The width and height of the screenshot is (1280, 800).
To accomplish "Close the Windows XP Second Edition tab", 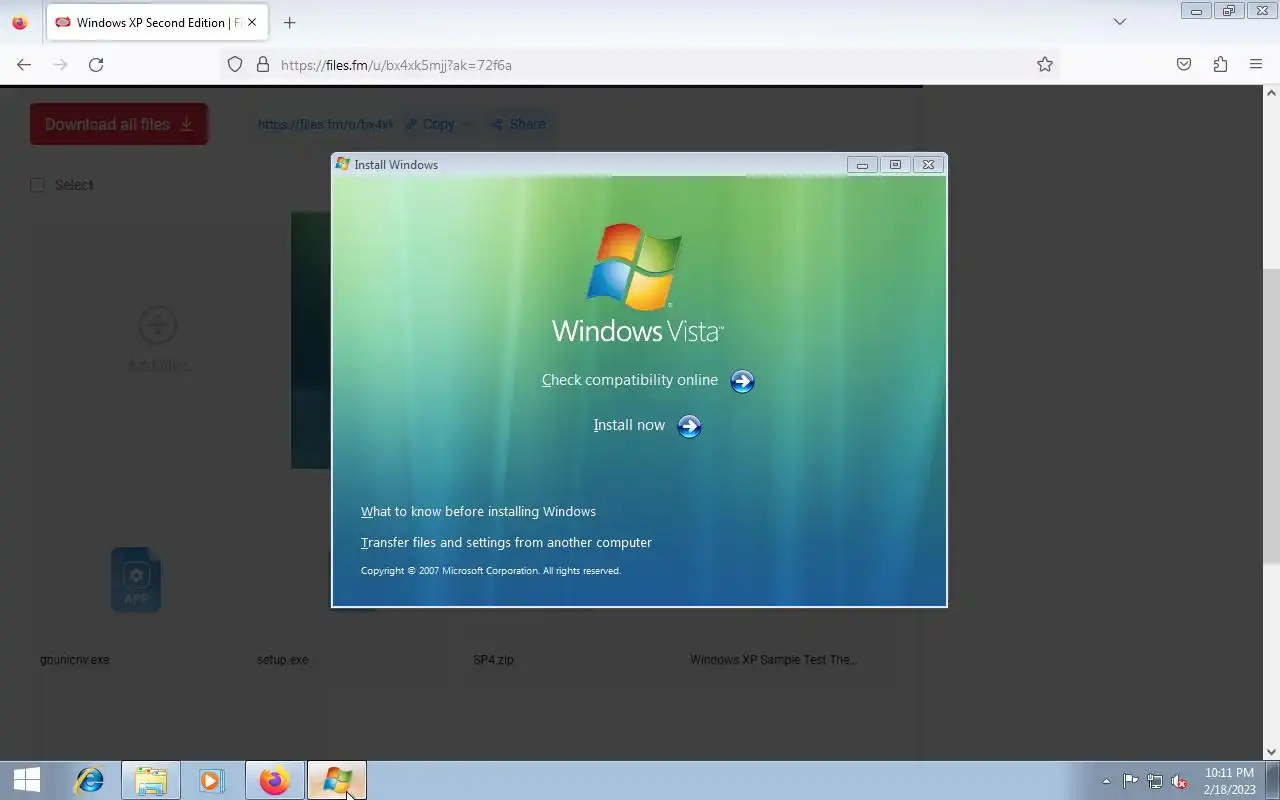I will (251, 22).
